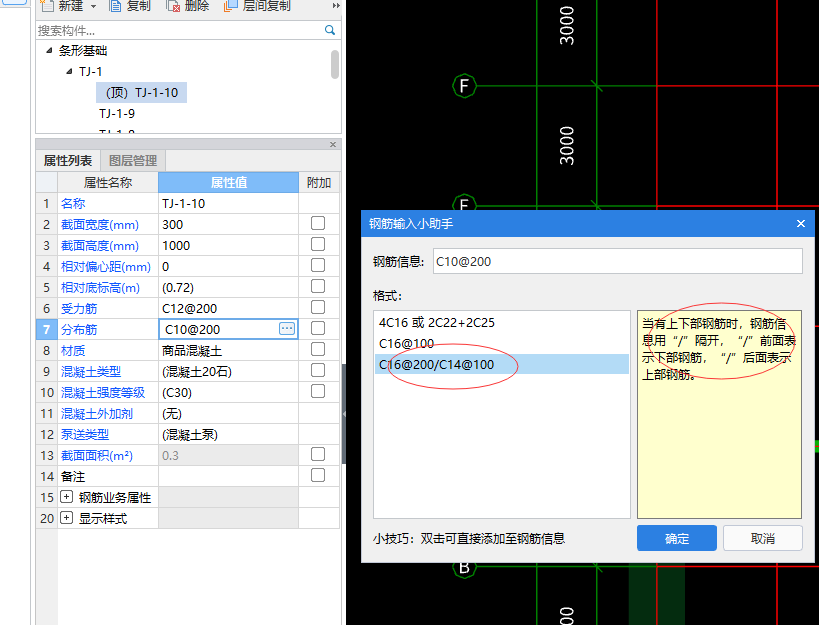Image resolution: width=819 pixels, height=625 pixels.
Task: Close the 钢筋输入小助手 dialog
Action: pos(801,223)
